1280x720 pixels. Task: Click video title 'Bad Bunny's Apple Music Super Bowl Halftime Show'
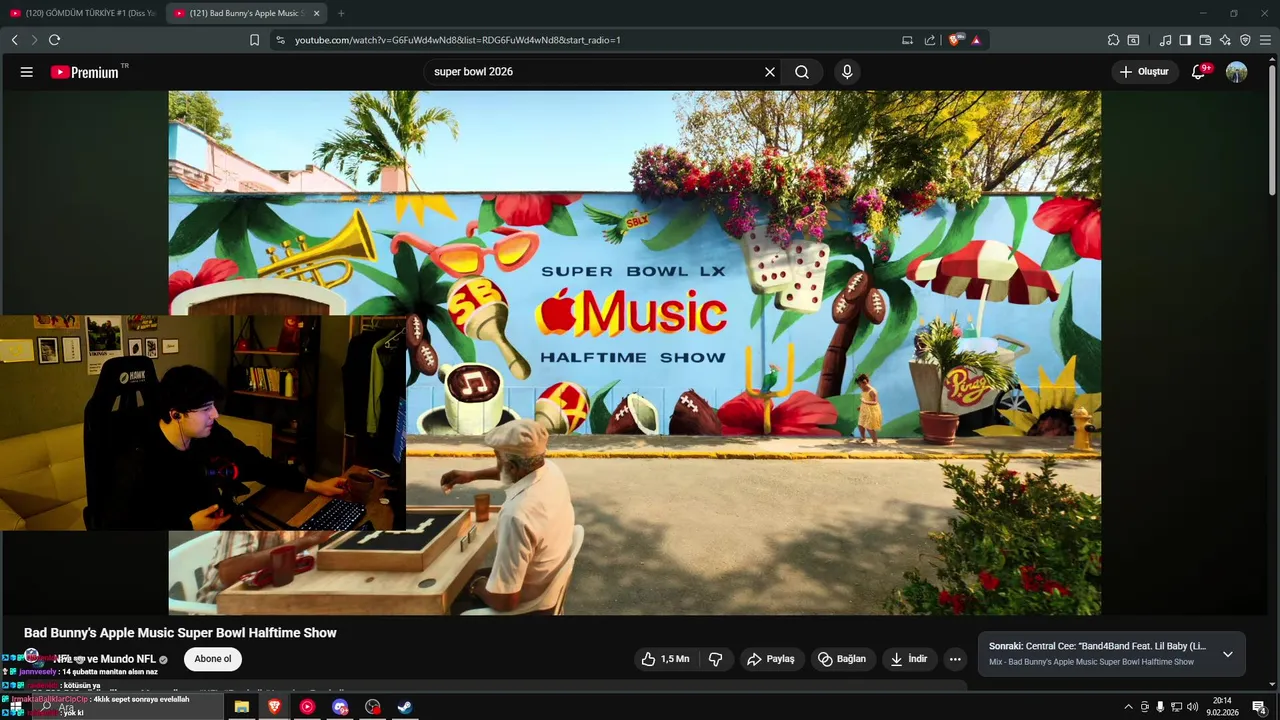pyautogui.click(x=180, y=633)
